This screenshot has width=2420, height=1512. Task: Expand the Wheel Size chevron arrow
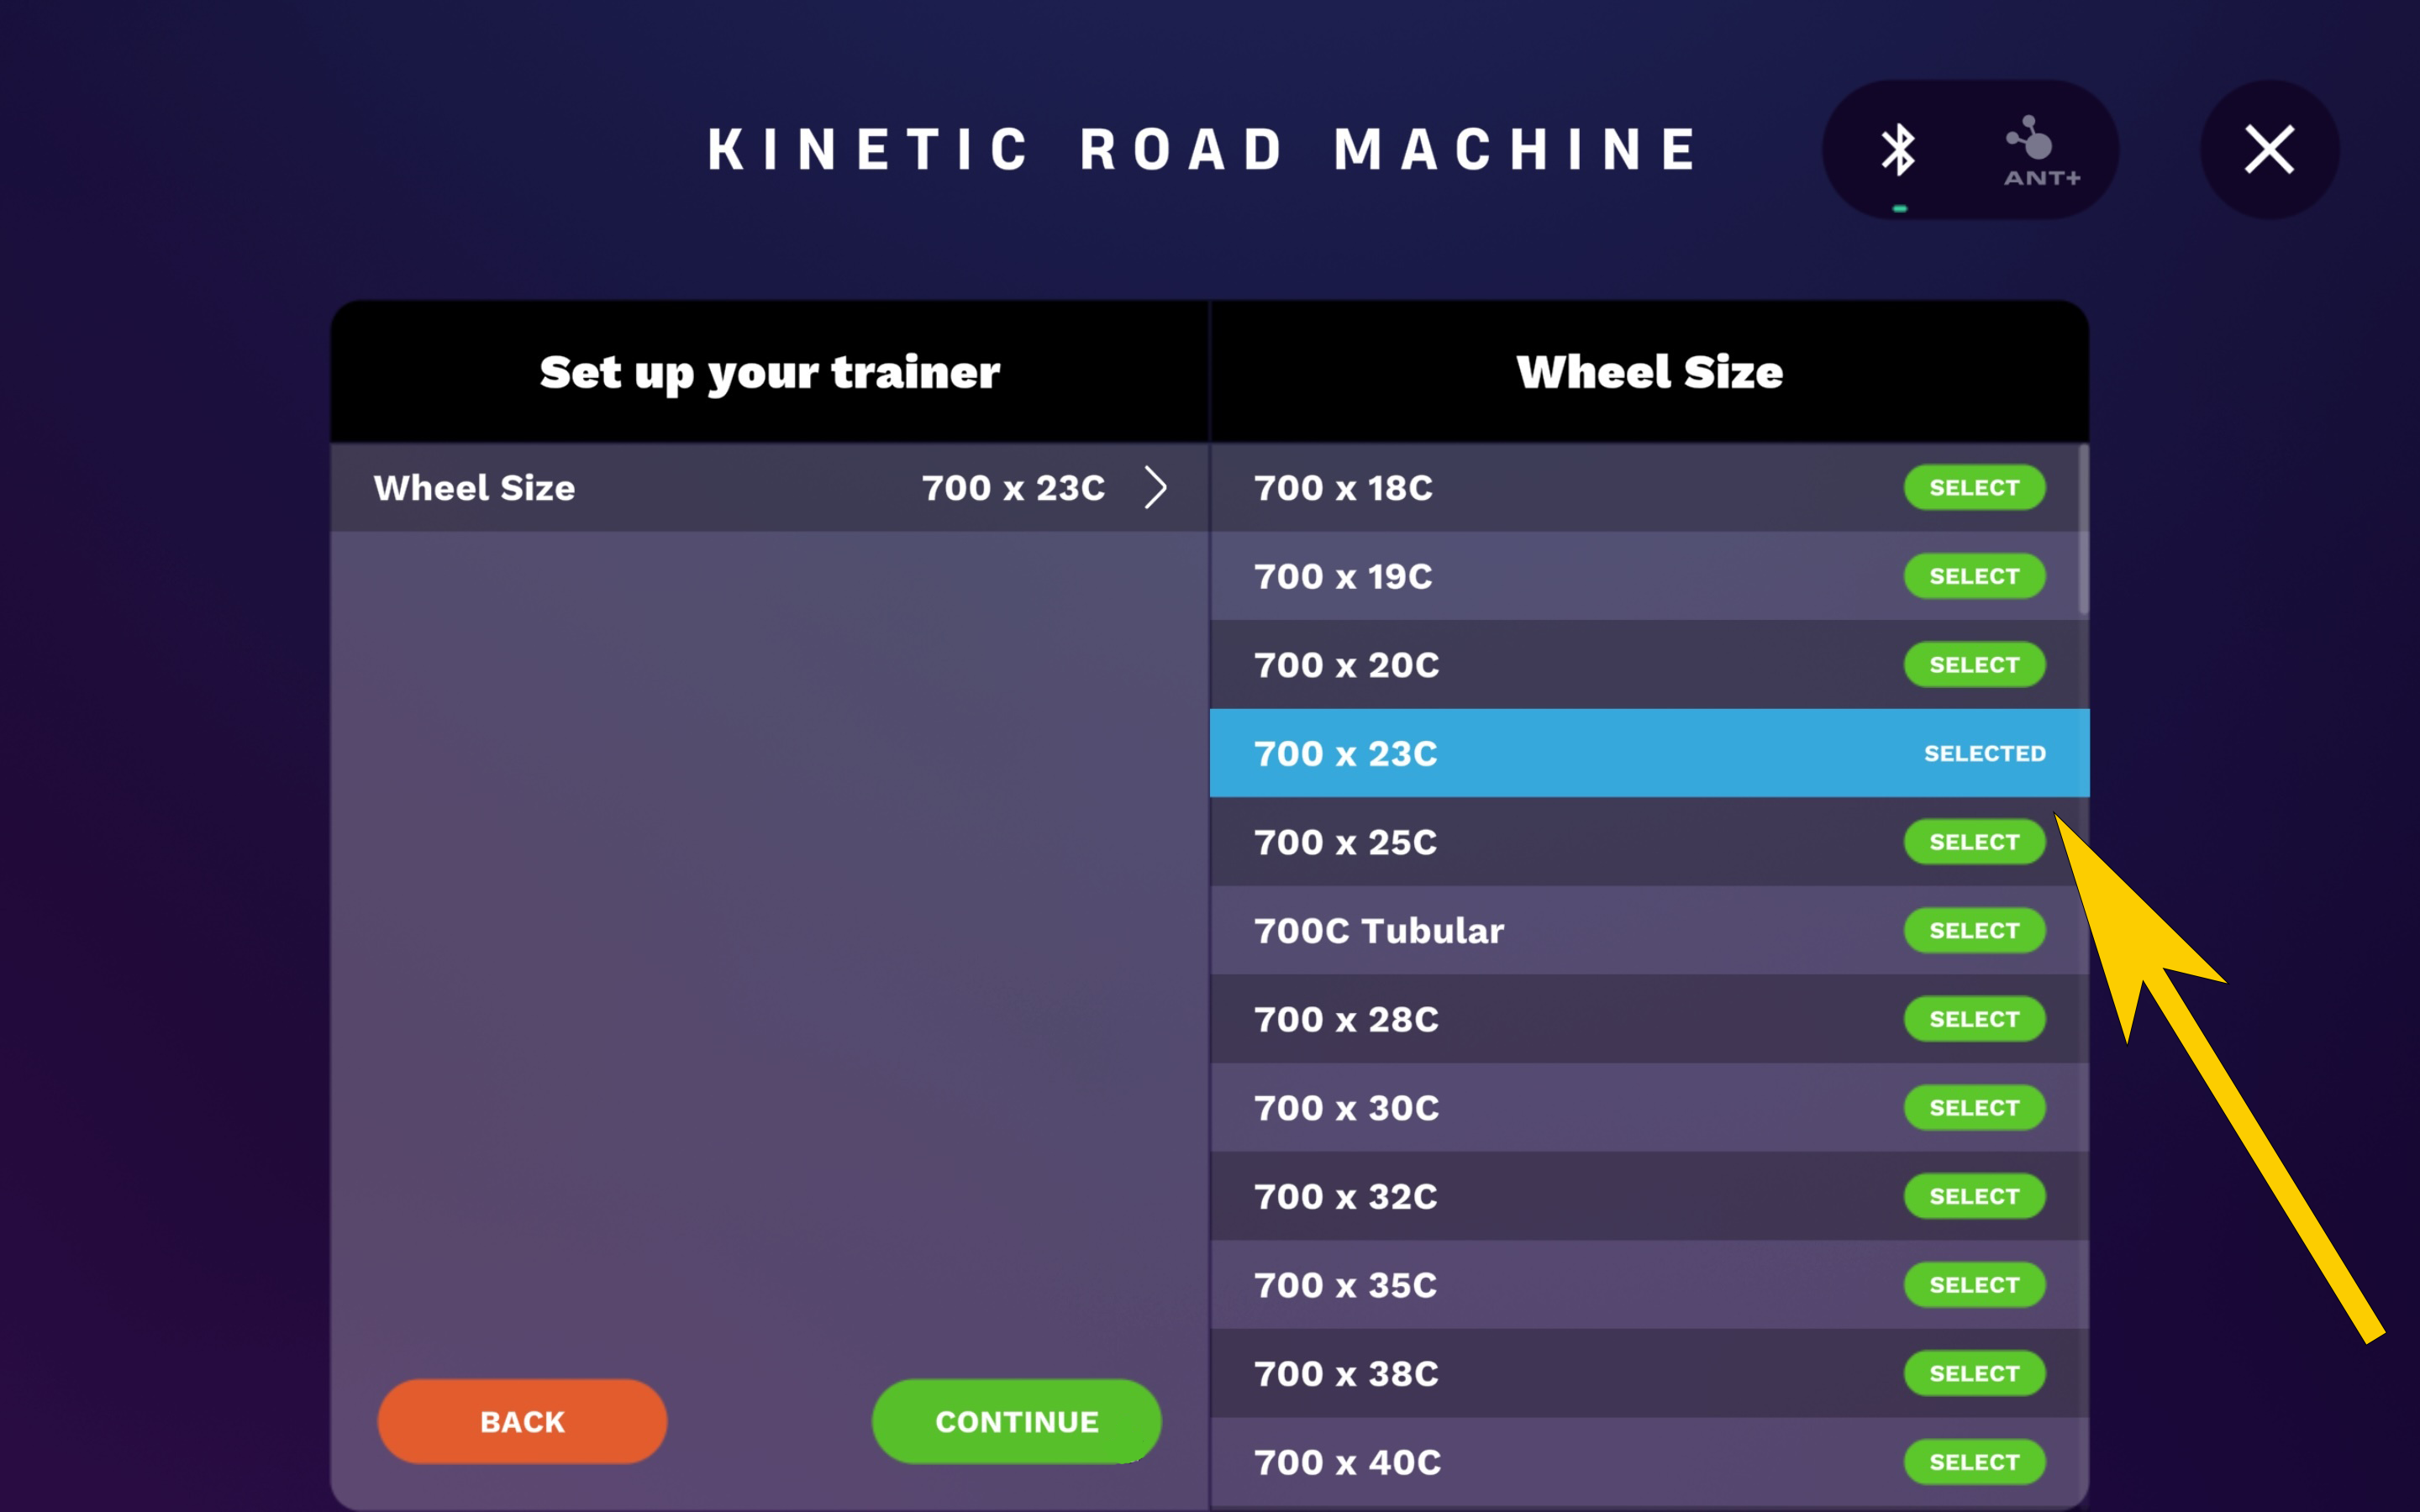pos(1155,488)
